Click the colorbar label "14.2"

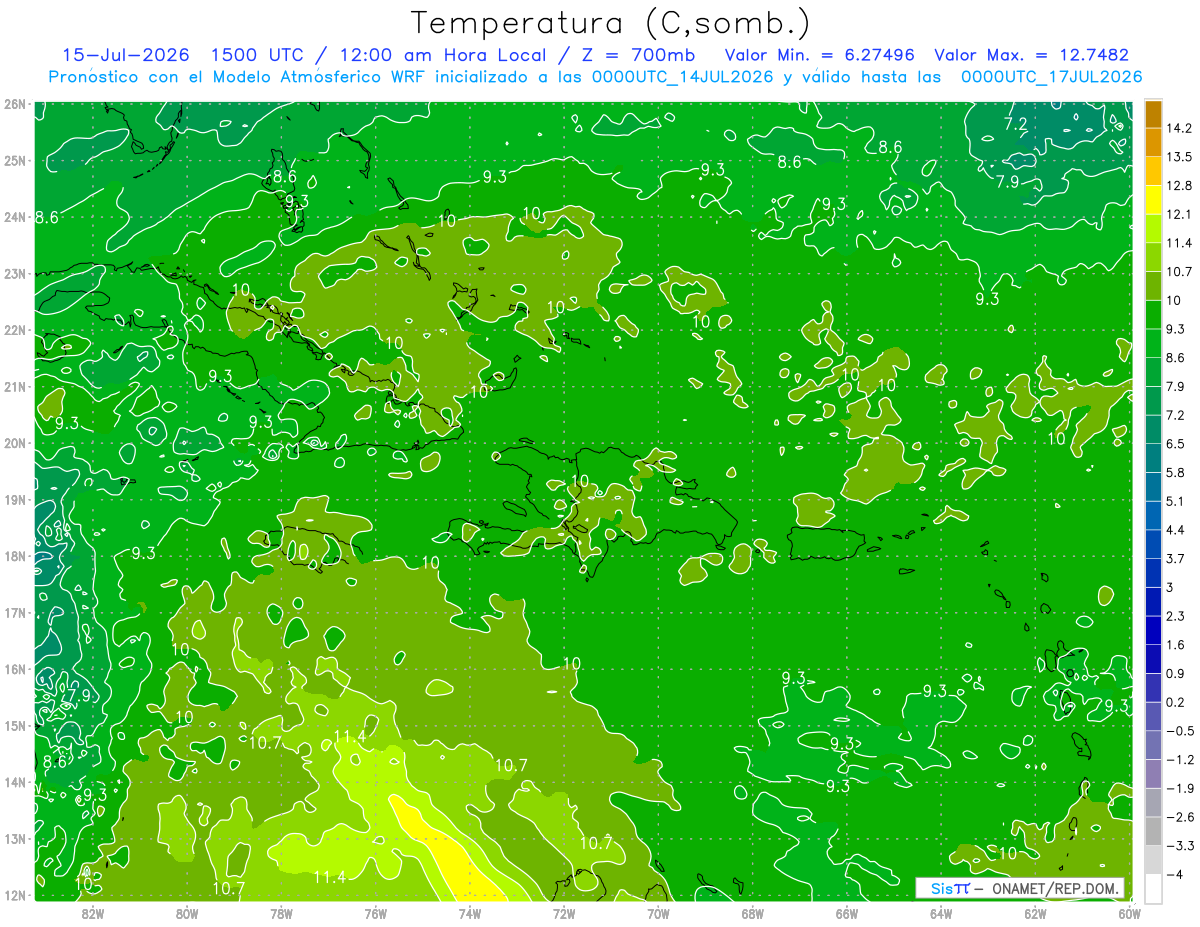pyautogui.click(x=1180, y=128)
